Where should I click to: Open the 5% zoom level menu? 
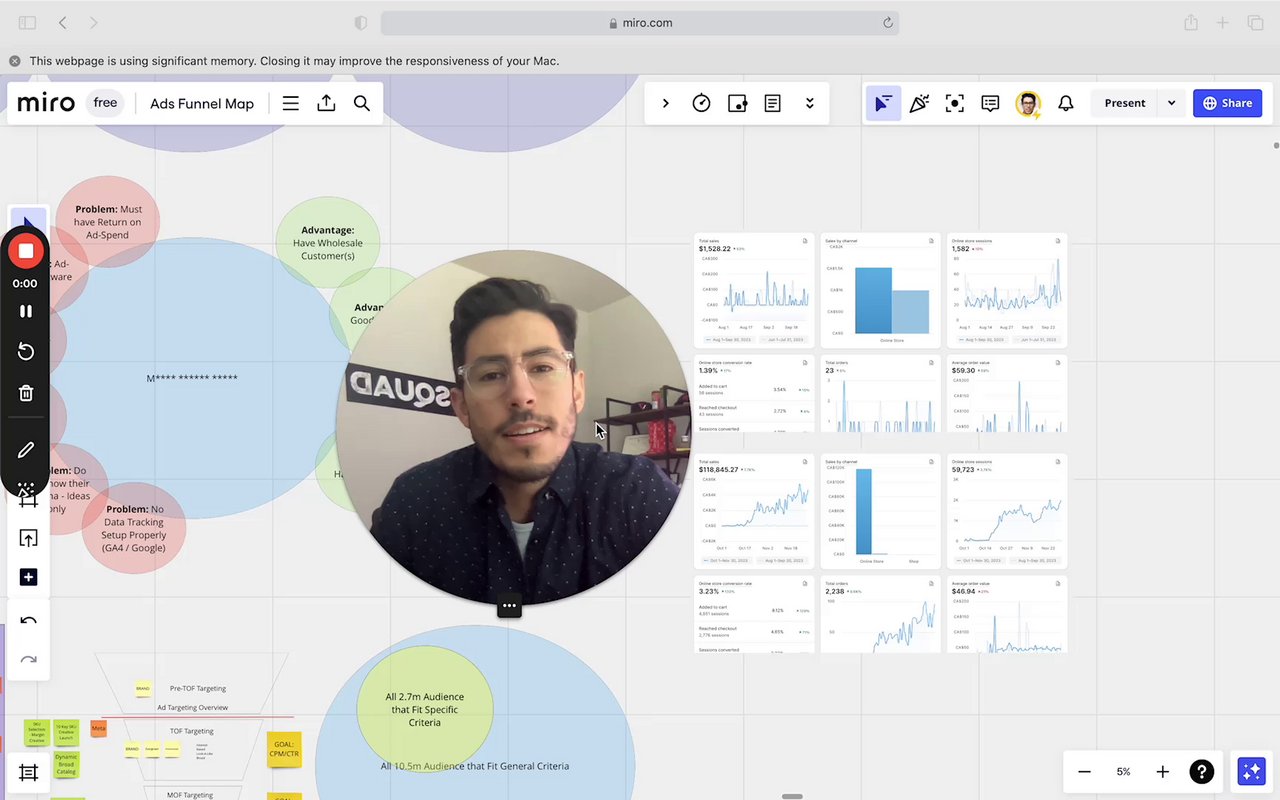[1123, 772]
